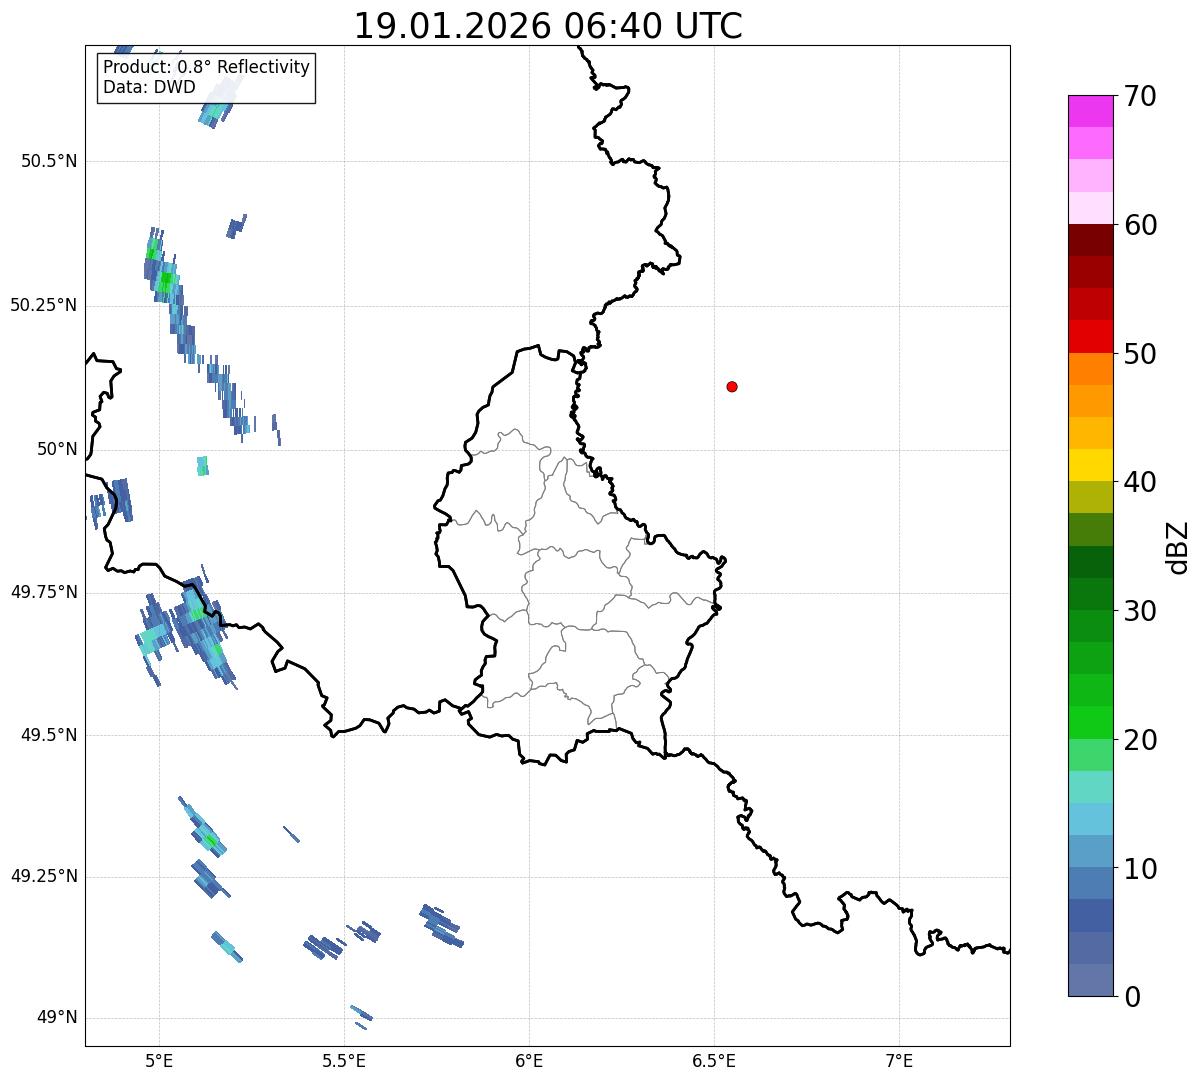Click the 50°N latitude label
Viewport: 1202px width, 1081px height.
point(57,449)
